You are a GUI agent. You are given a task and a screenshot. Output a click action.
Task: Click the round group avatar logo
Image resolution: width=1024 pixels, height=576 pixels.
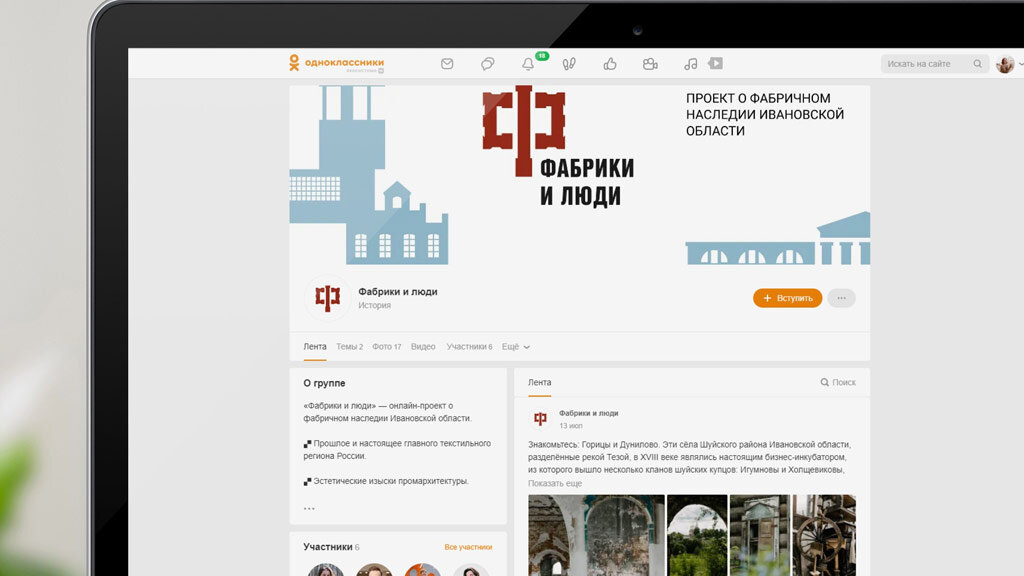(328, 298)
